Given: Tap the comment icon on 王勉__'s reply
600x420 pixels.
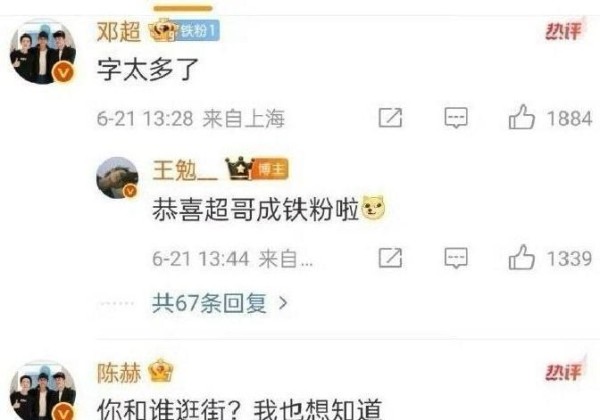Looking at the screenshot, I should coord(456,258).
